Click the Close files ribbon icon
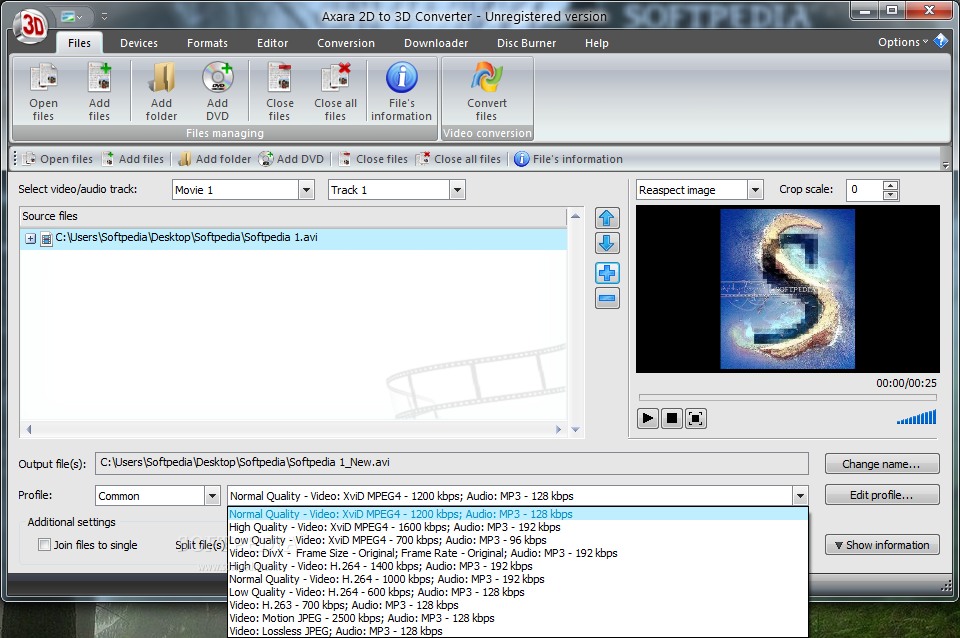Viewport: 960px width, 638px height. click(280, 92)
